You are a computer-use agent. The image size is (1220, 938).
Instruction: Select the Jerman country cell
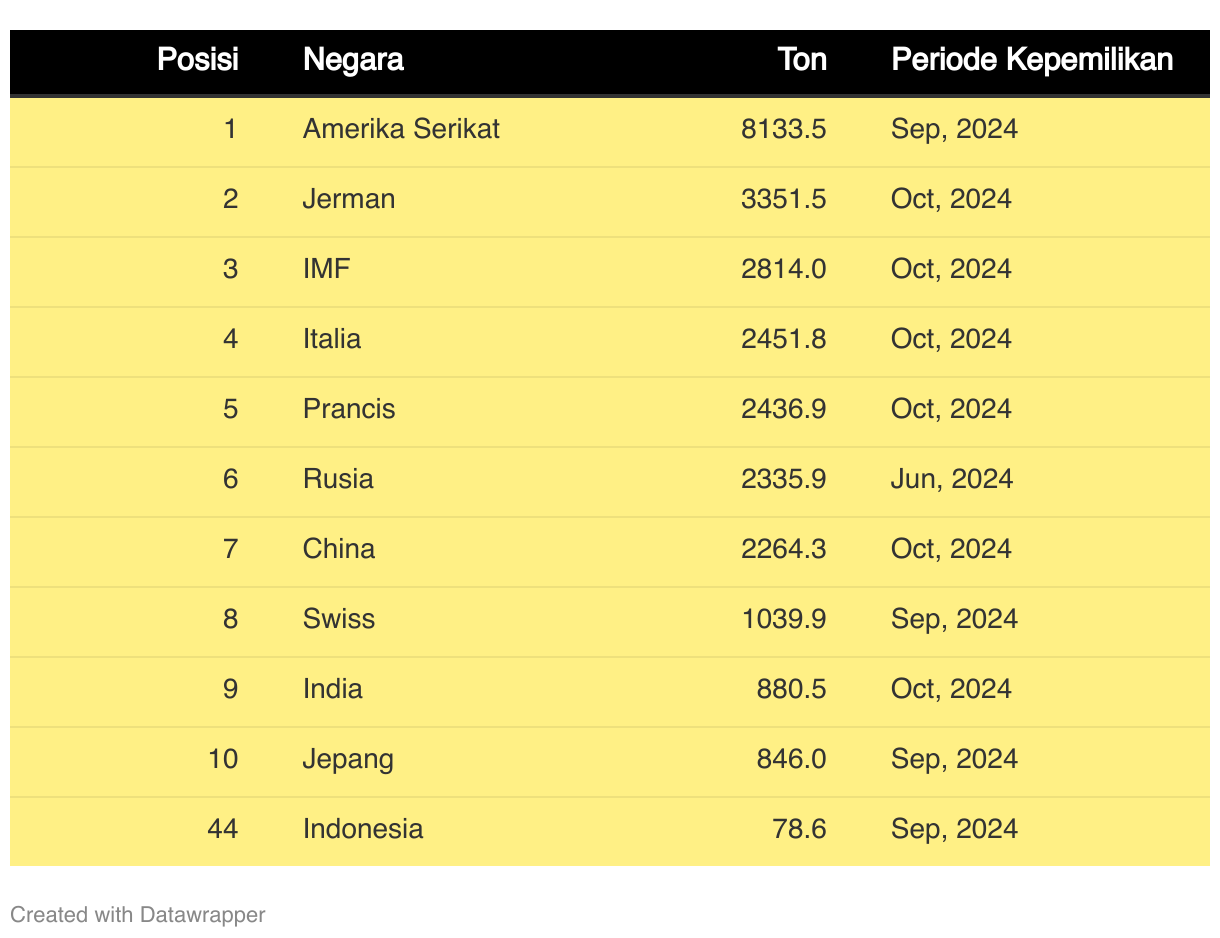[349, 199]
